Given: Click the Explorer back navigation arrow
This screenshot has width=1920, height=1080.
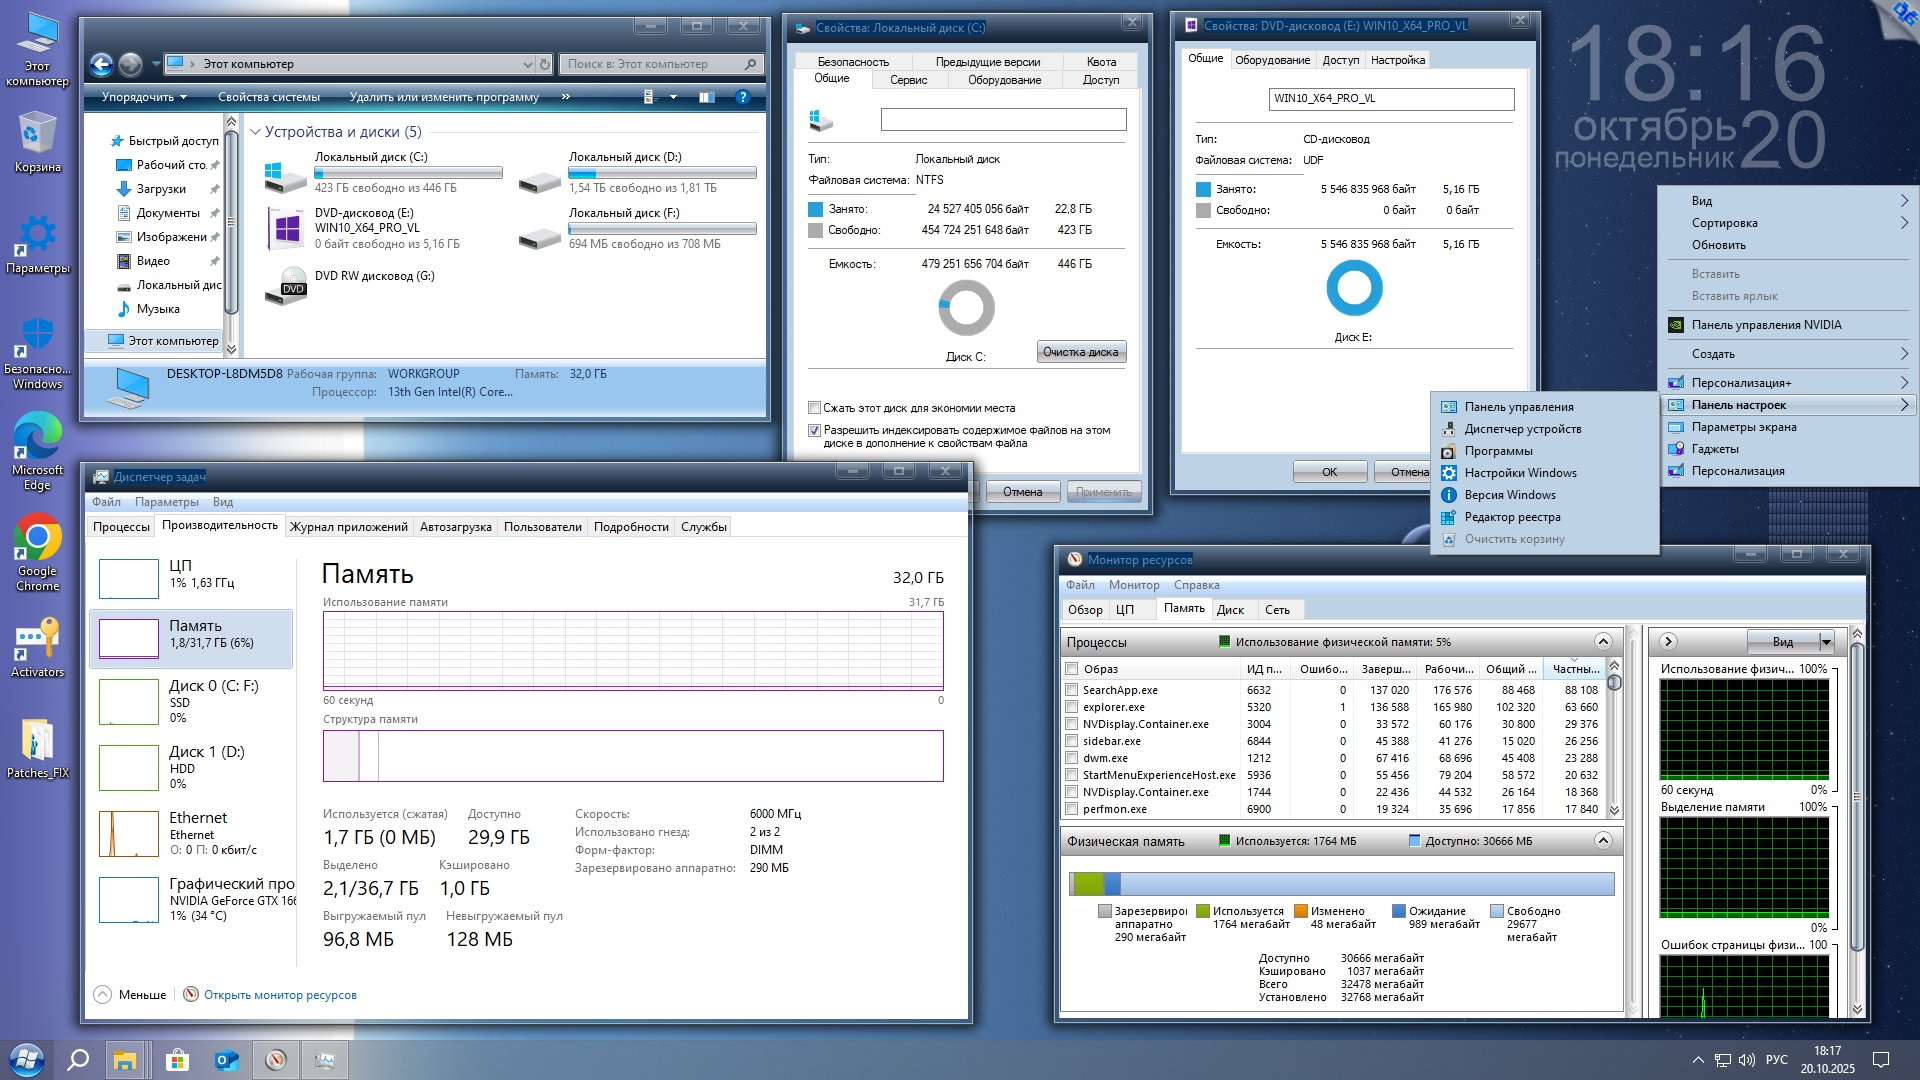Looking at the screenshot, I should click(101, 64).
